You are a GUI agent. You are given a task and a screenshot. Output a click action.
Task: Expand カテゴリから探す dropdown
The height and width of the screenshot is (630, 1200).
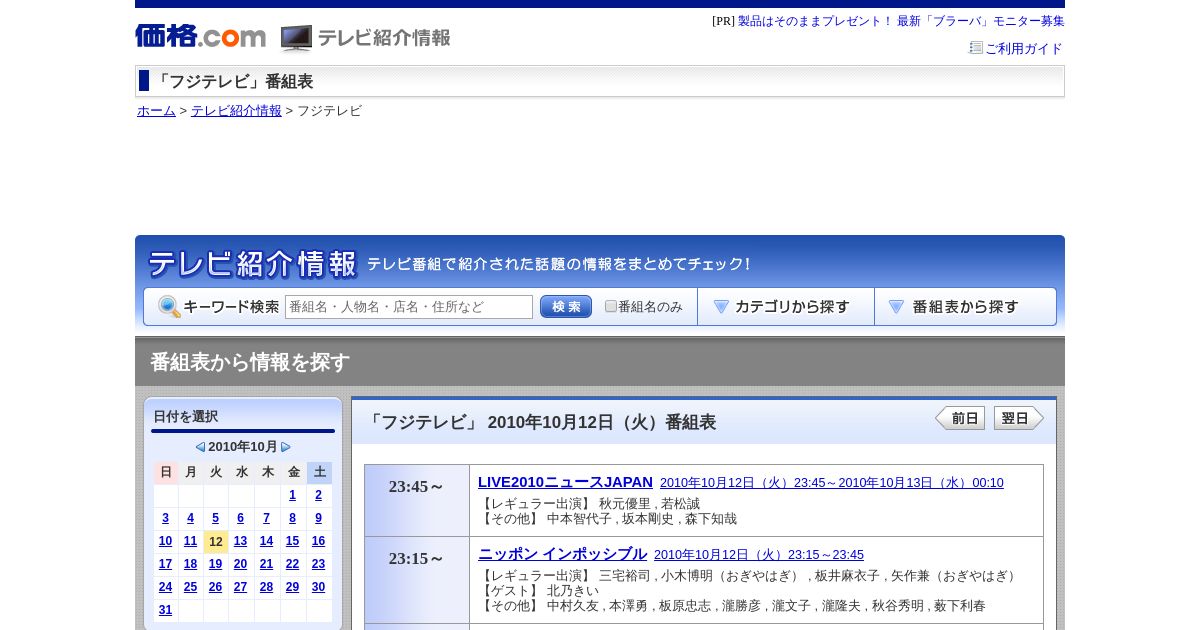786,307
